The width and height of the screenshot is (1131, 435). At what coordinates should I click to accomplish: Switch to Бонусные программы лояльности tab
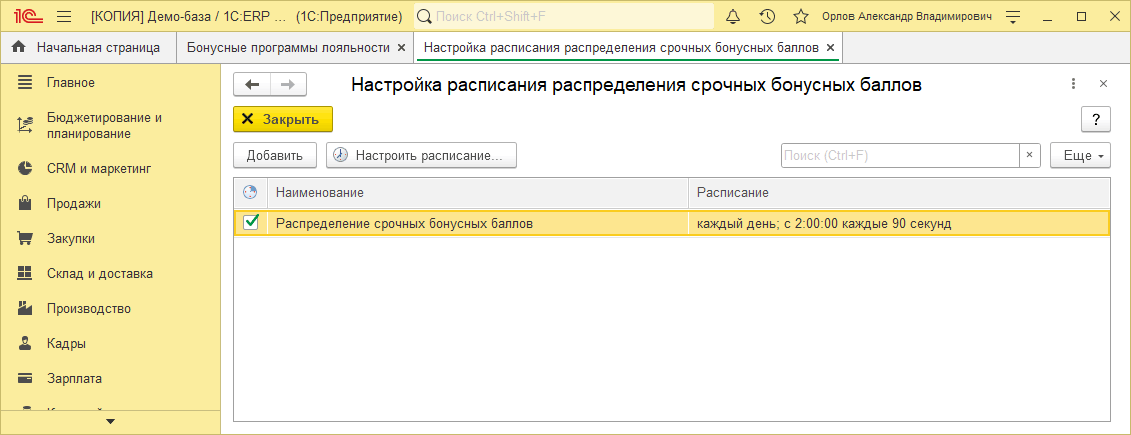288,47
